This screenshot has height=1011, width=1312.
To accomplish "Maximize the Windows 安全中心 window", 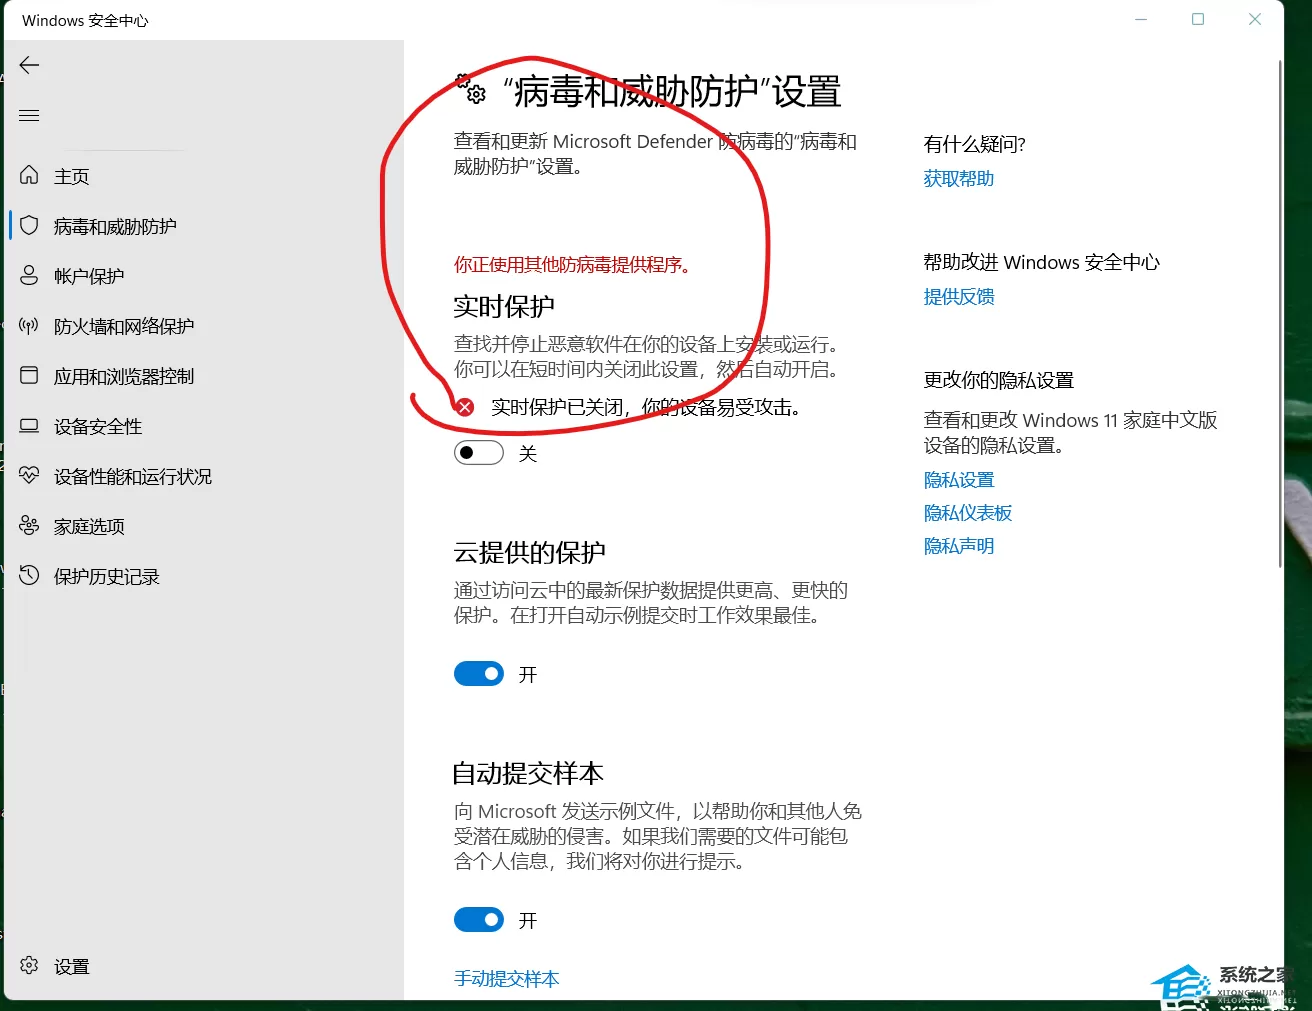I will [1198, 19].
